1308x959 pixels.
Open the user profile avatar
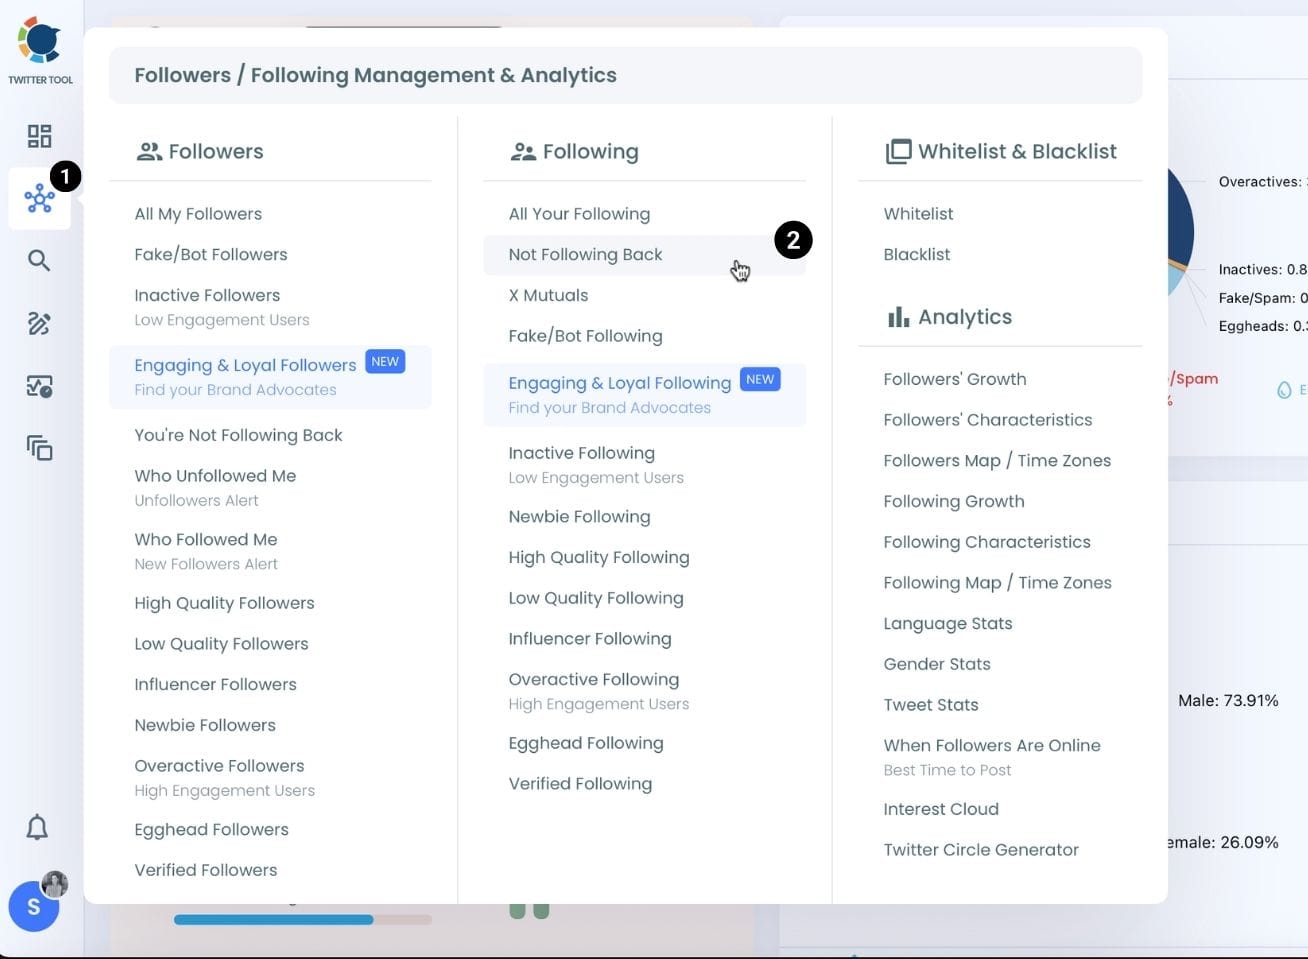34,906
